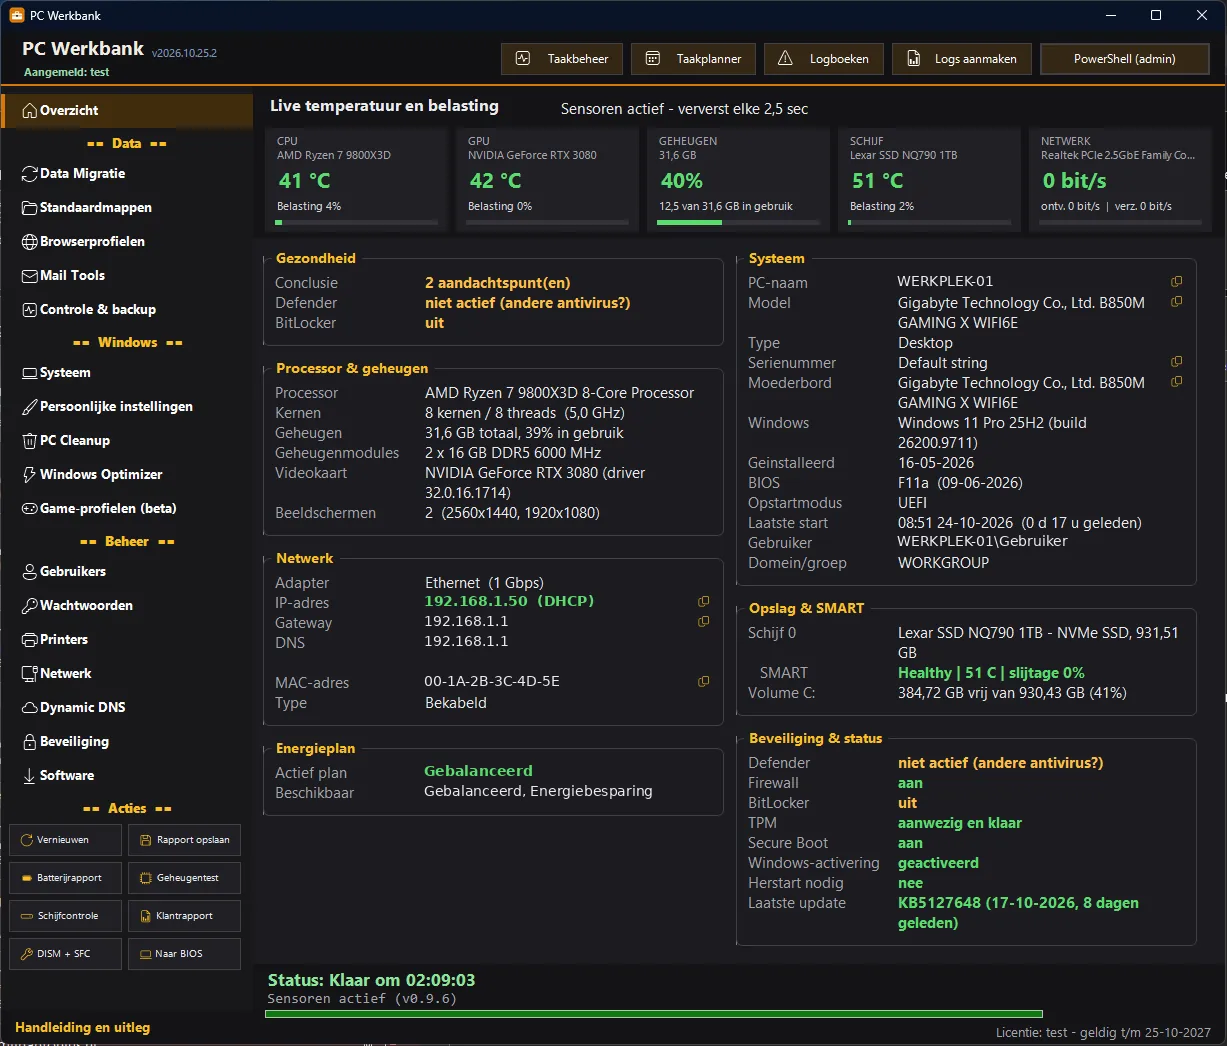Screen dimensions: 1227x1046
Task: Create a Klantrapport
Action: point(184,916)
